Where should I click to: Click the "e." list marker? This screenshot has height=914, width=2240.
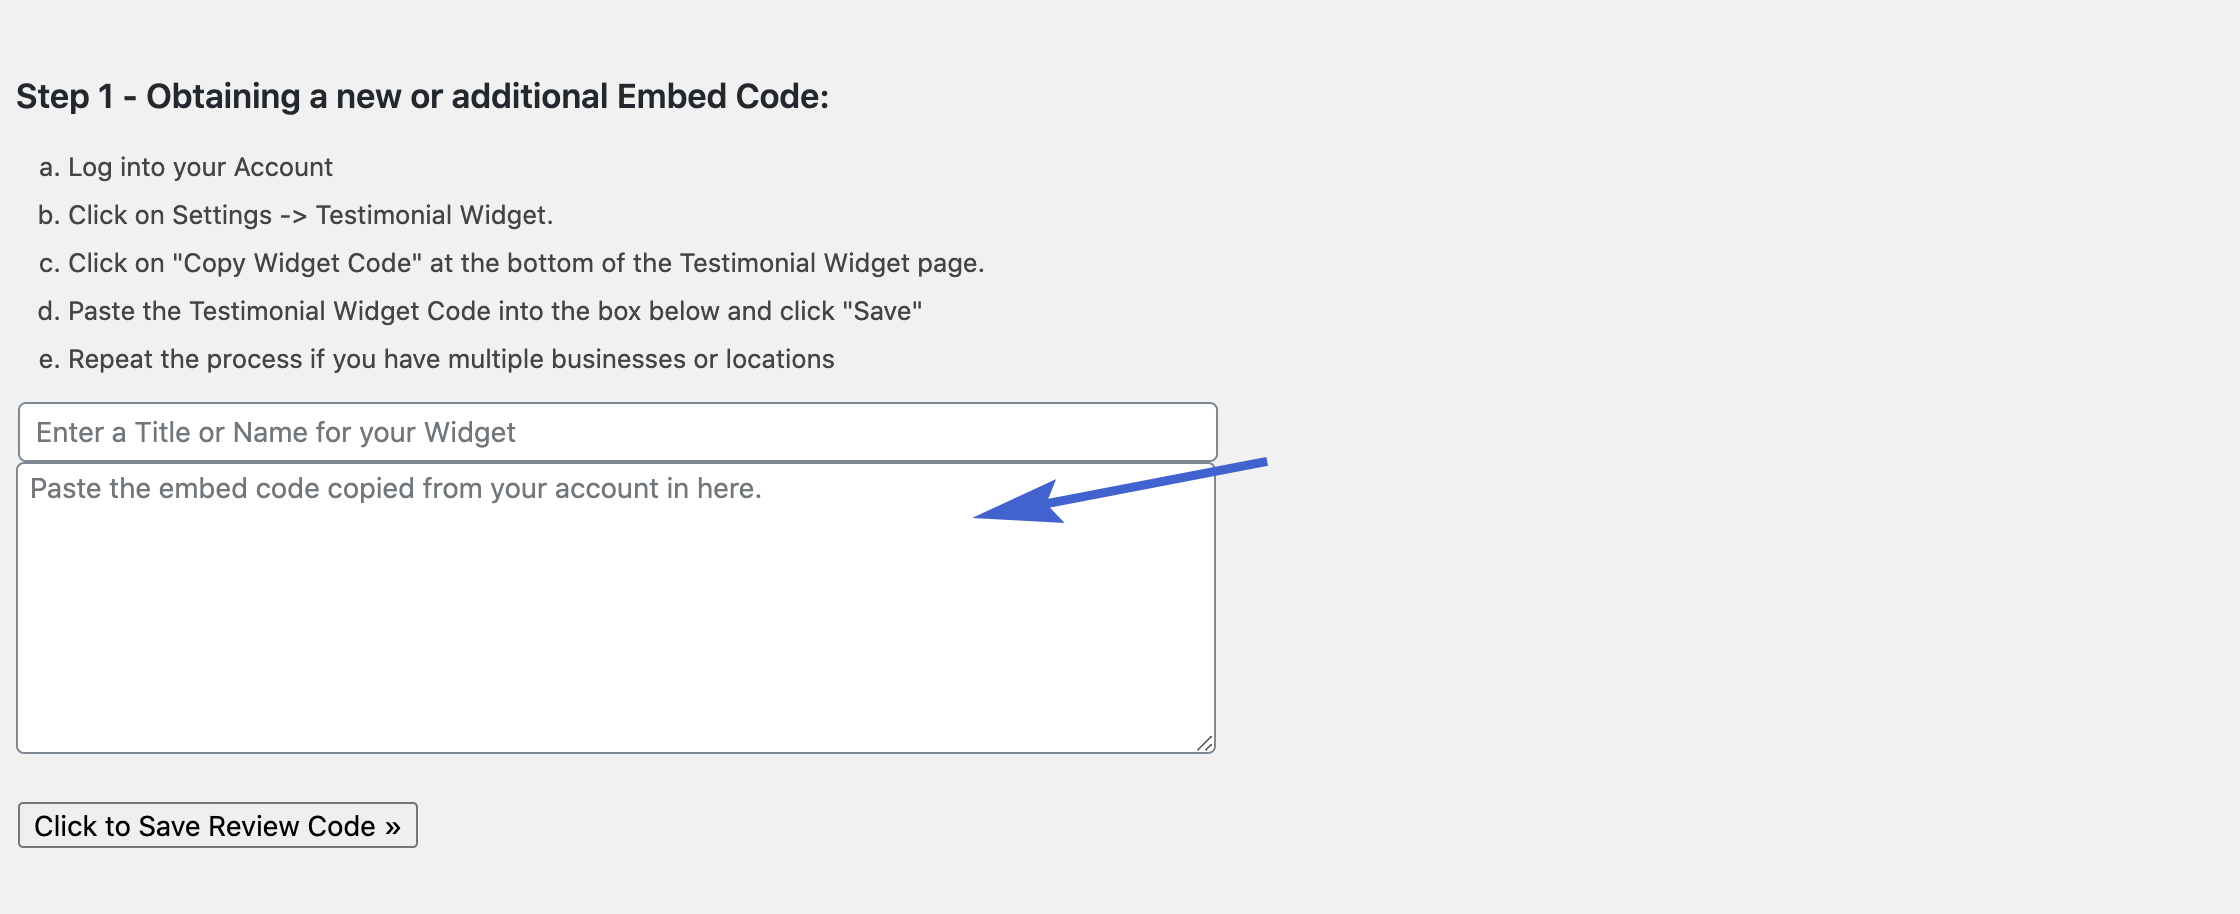49,359
